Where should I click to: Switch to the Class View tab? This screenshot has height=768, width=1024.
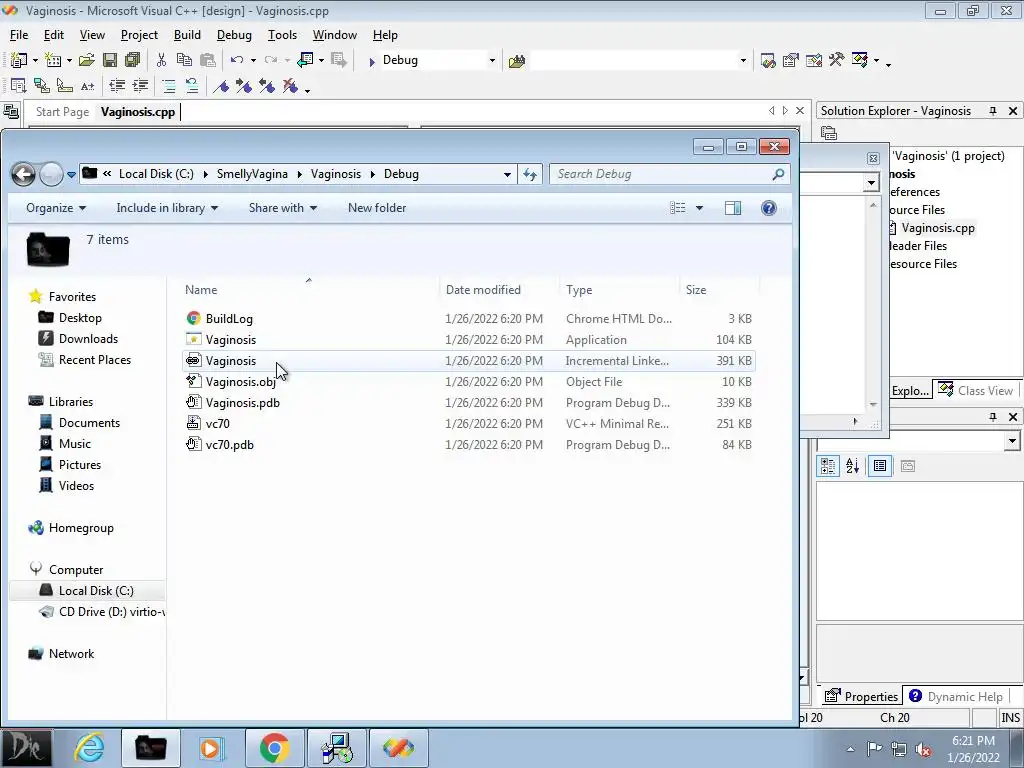tap(976, 391)
